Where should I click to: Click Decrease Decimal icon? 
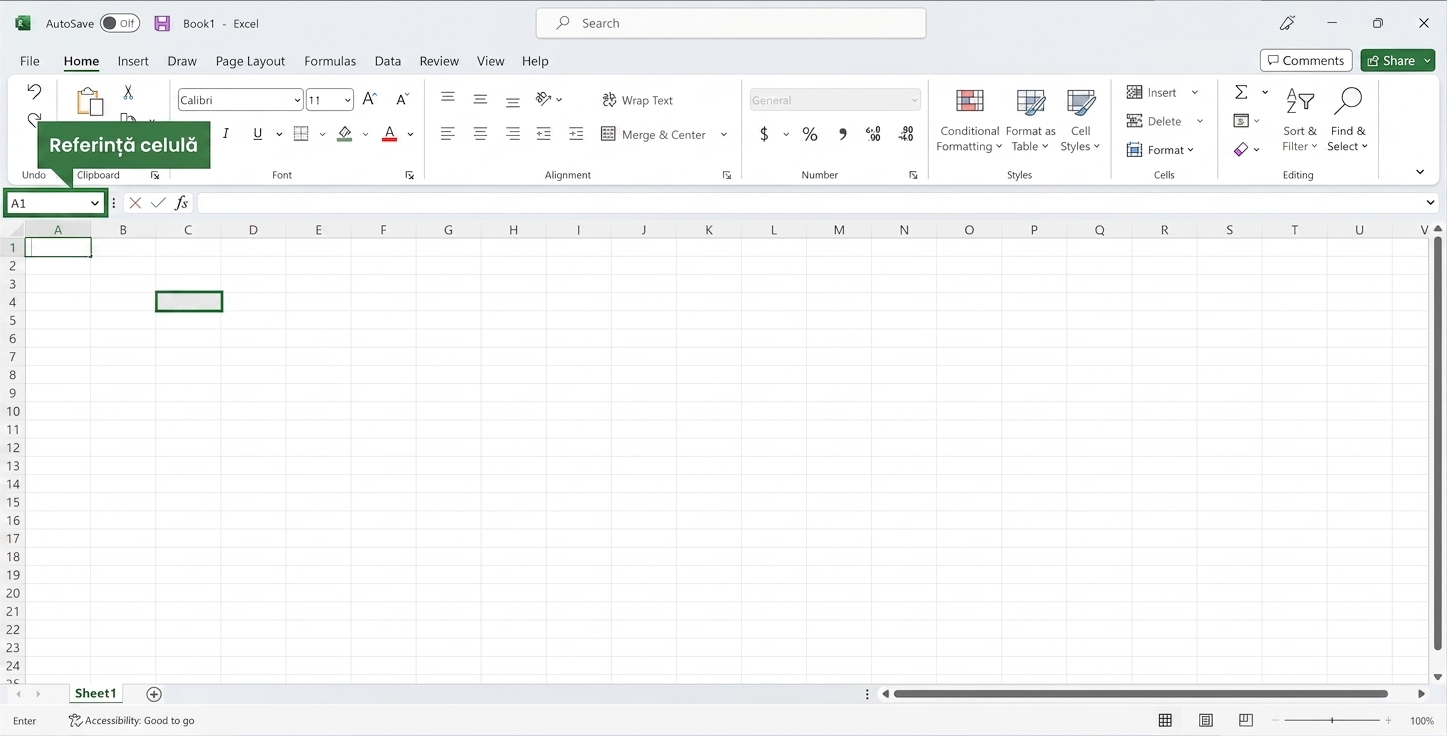906,134
